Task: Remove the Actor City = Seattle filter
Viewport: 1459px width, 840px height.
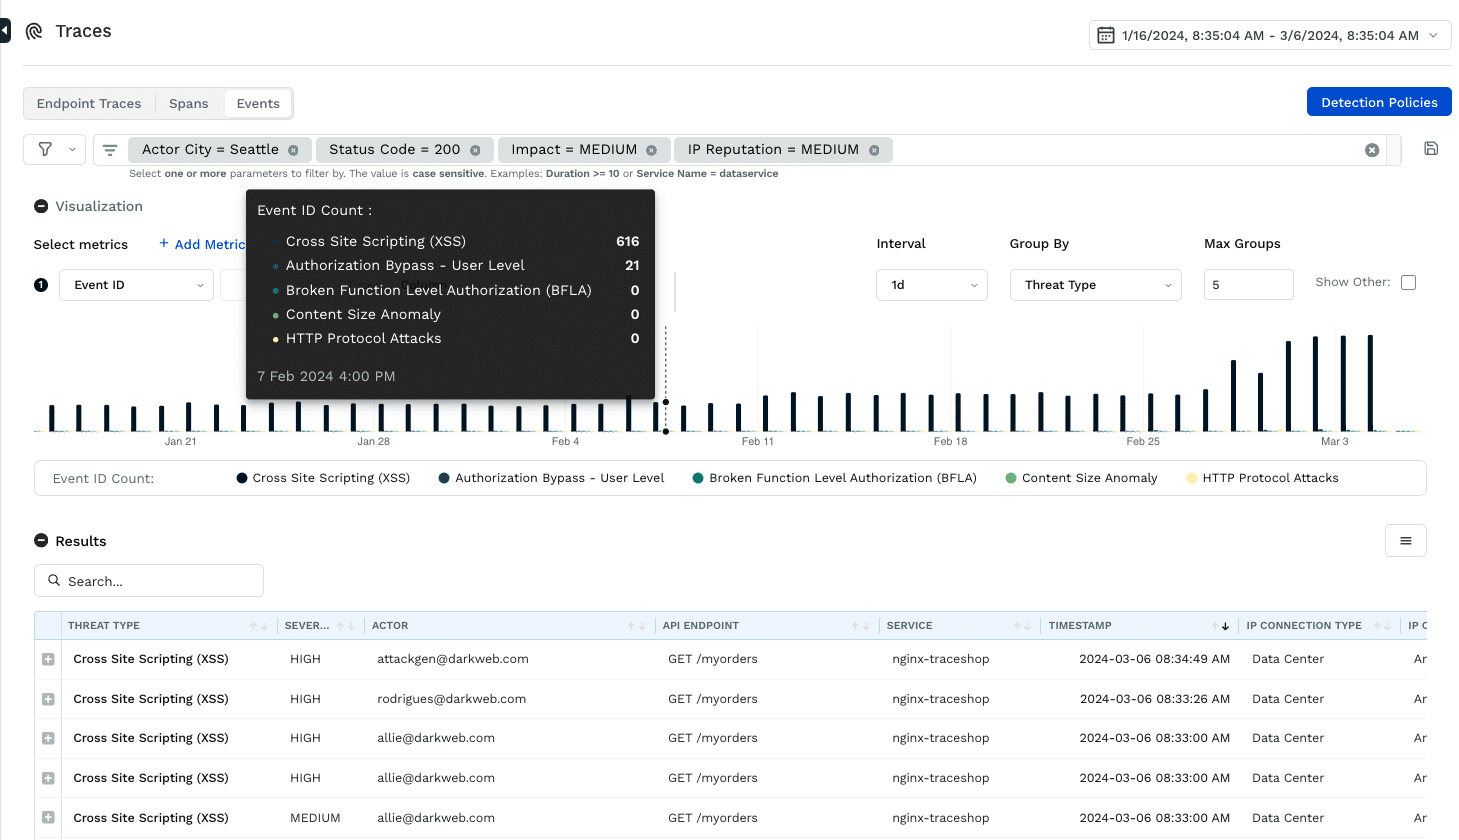Action: [293, 150]
